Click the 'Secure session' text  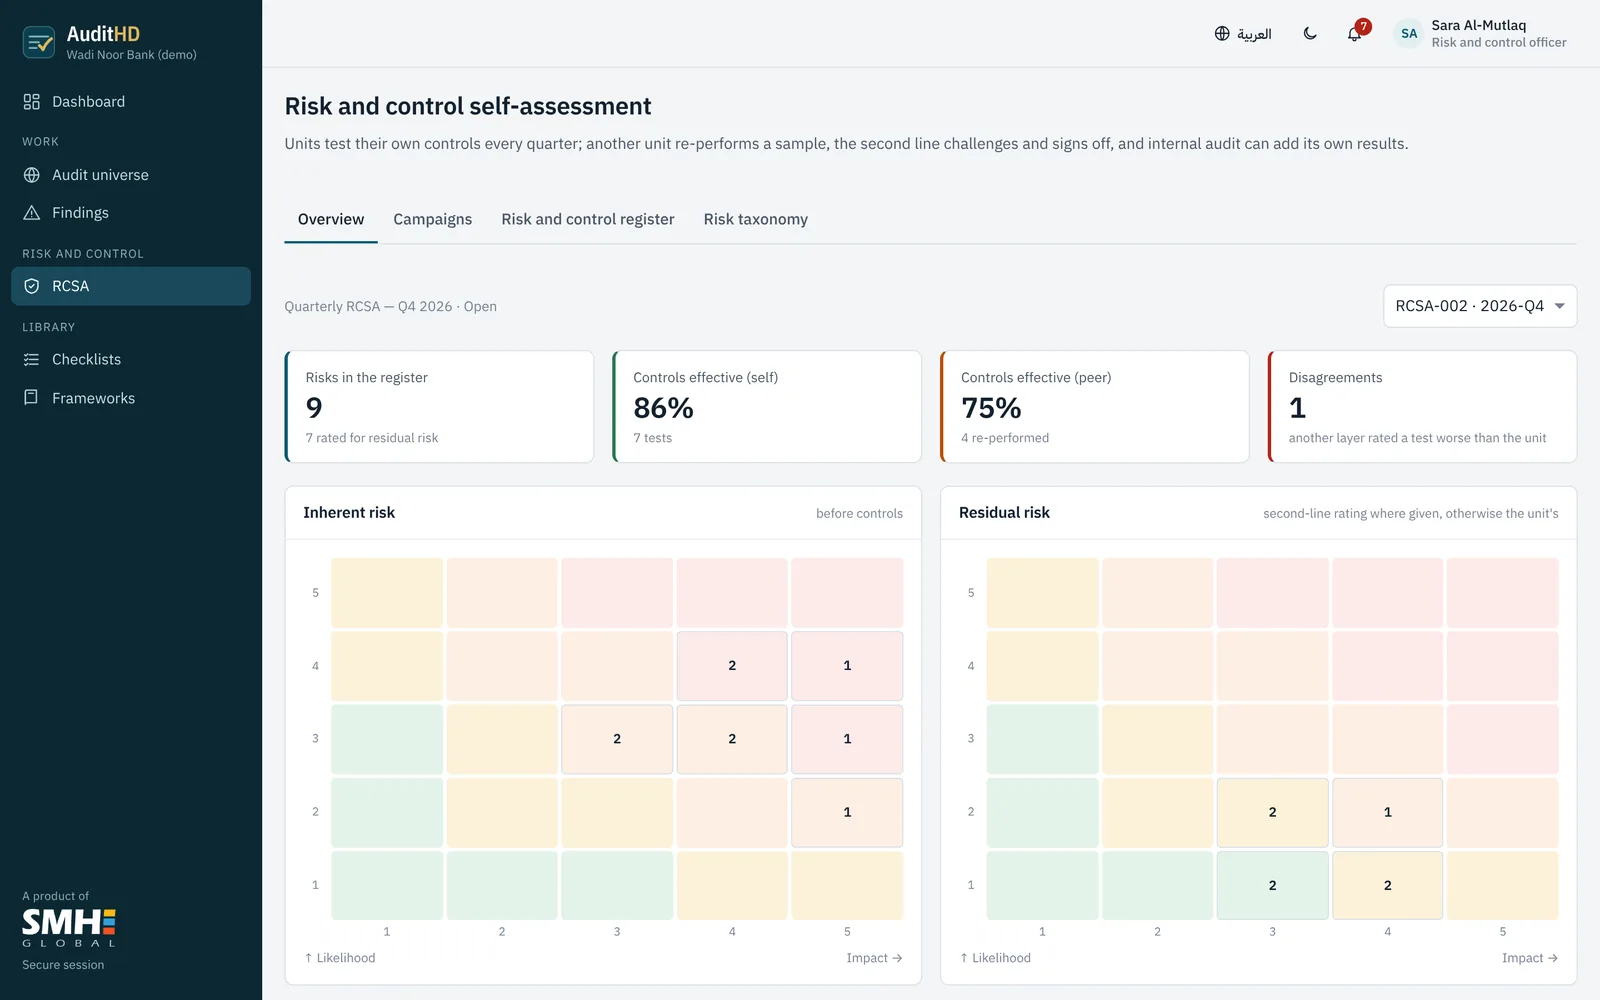[63, 965]
